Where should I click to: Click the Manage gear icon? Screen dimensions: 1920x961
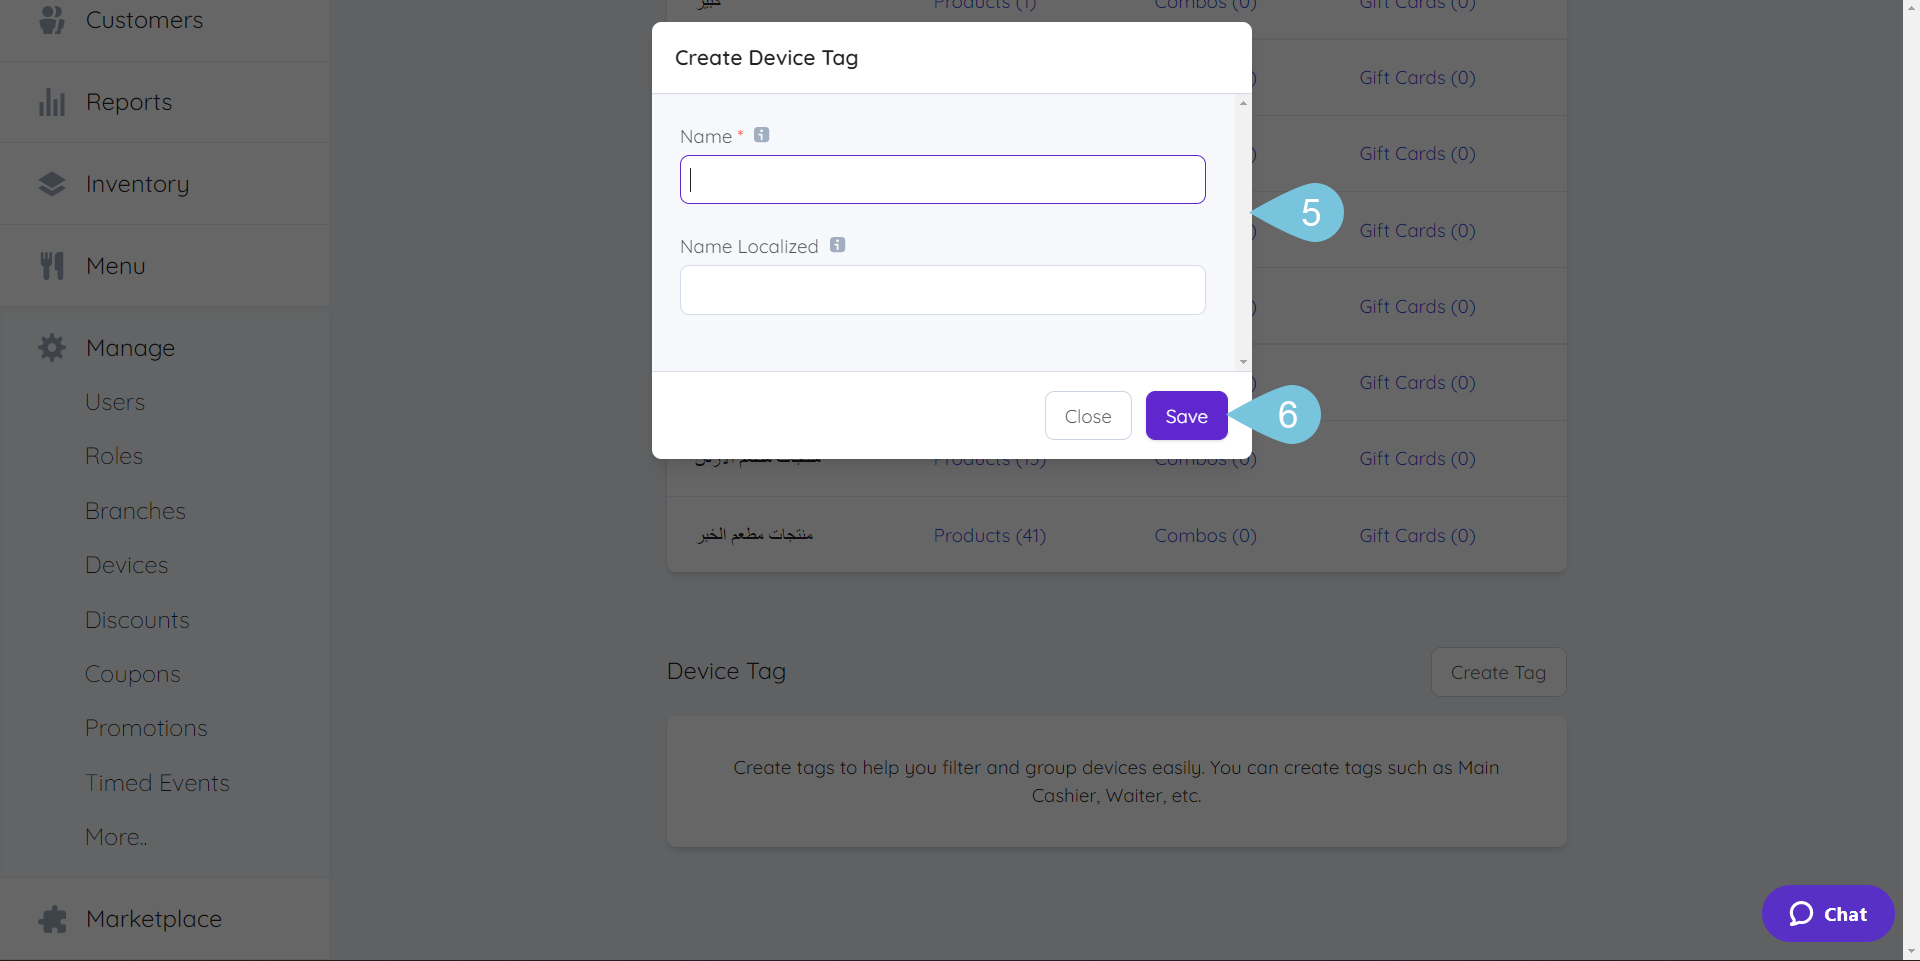[52, 347]
